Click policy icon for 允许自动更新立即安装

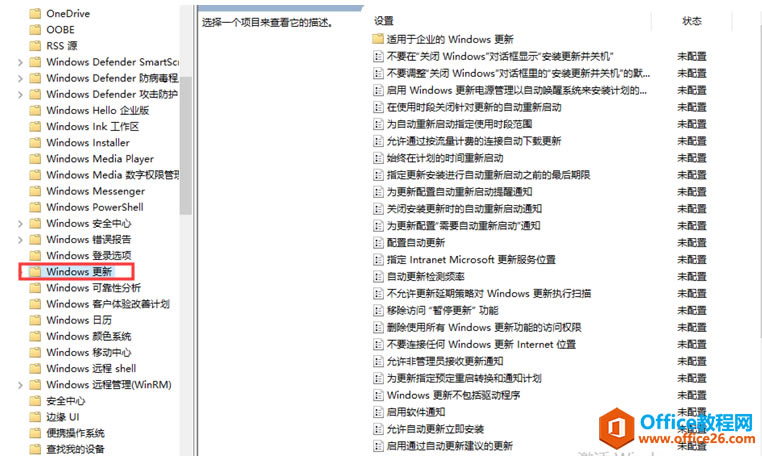pyautogui.click(x=378, y=429)
